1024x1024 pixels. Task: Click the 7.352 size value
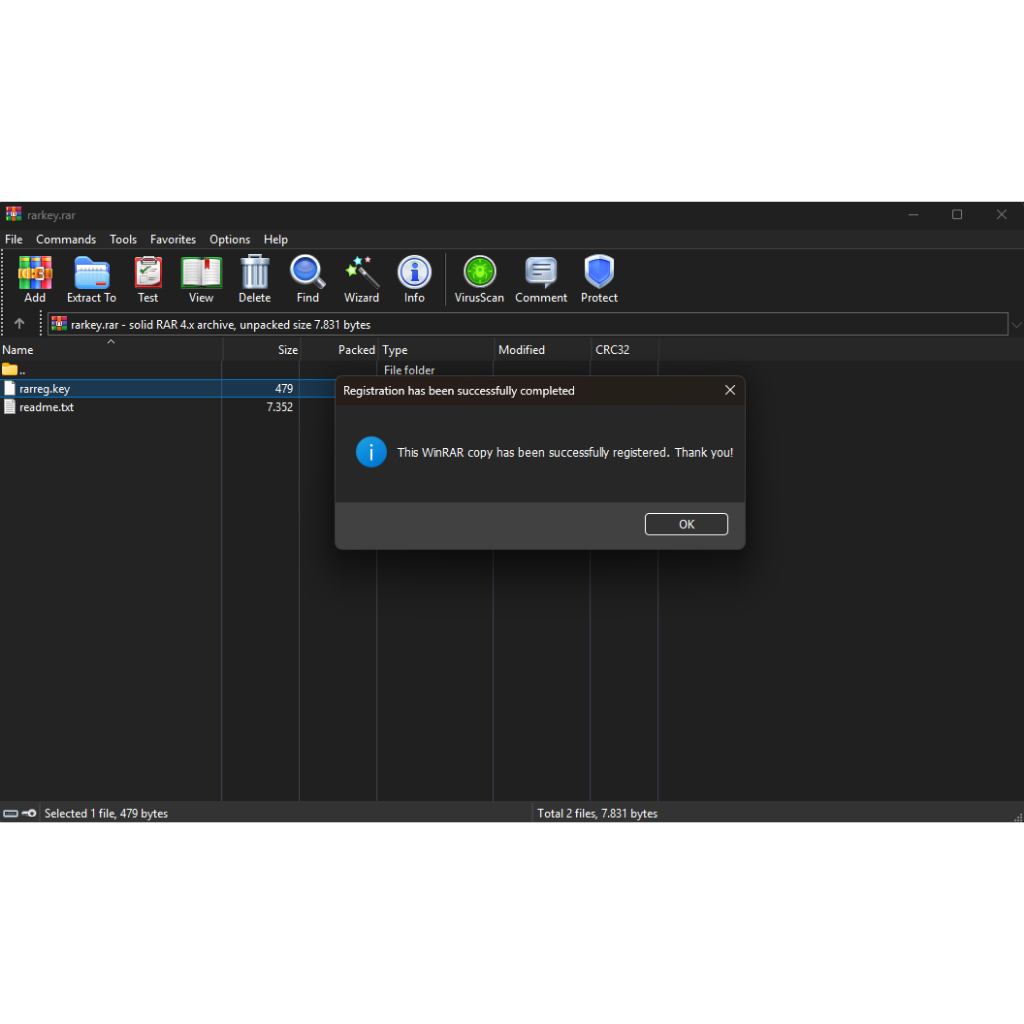click(280, 407)
